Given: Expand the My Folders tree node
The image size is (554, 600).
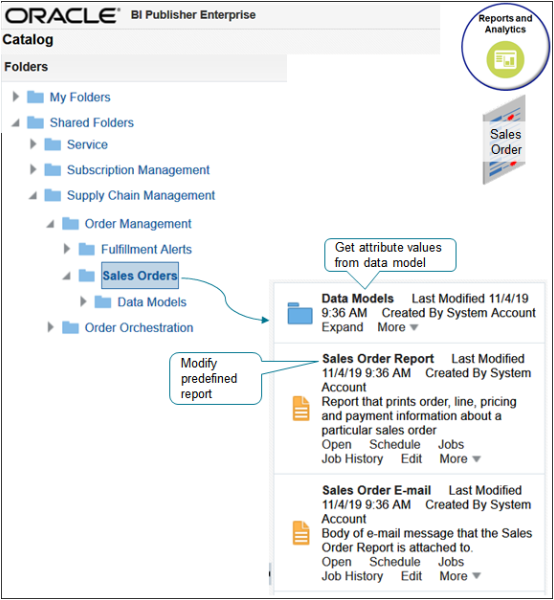Looking at the screenshot, I should point(16,96).
